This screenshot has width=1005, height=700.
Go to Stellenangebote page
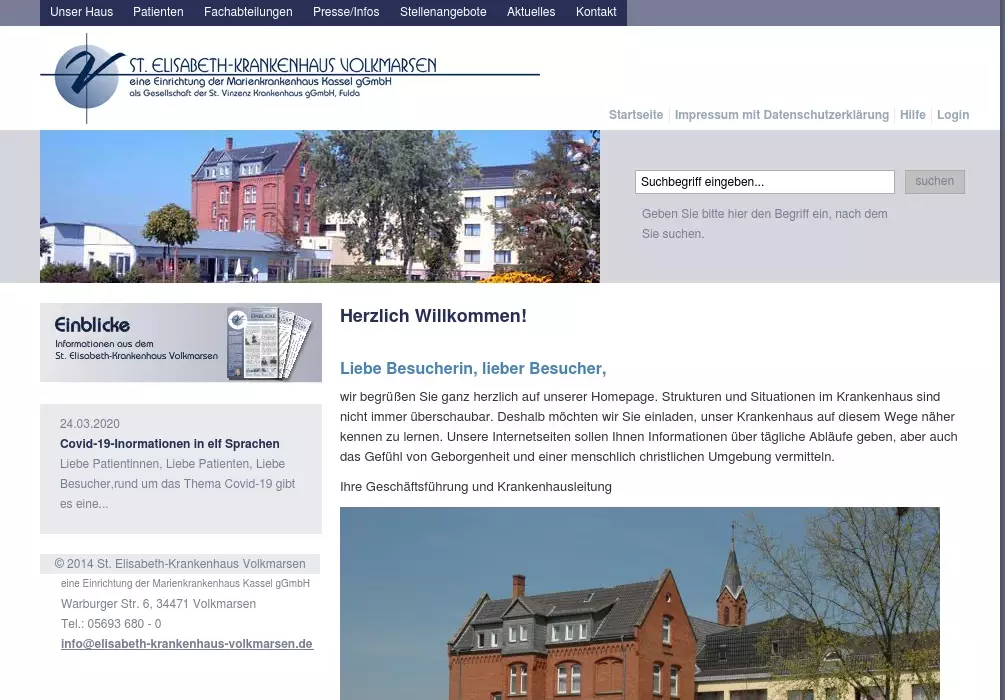(x=443, y=12)
